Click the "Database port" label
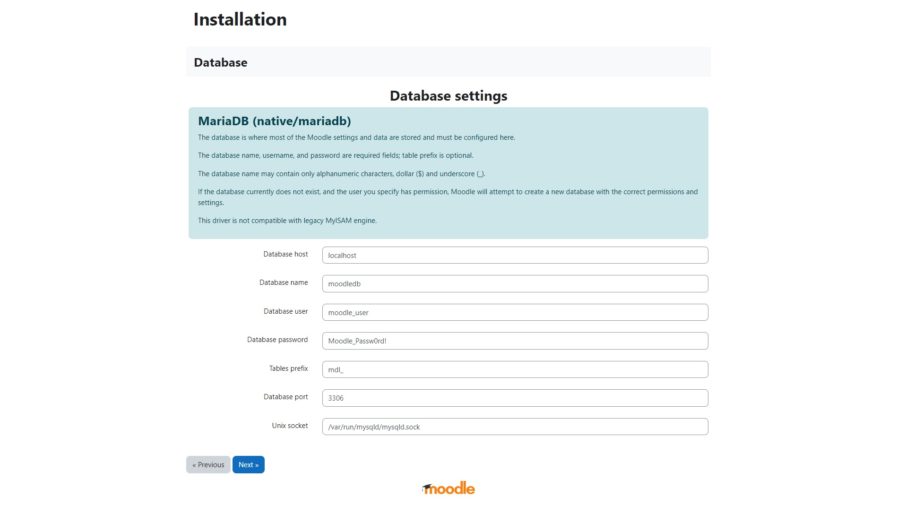897x505 pixels. point(285,397)
